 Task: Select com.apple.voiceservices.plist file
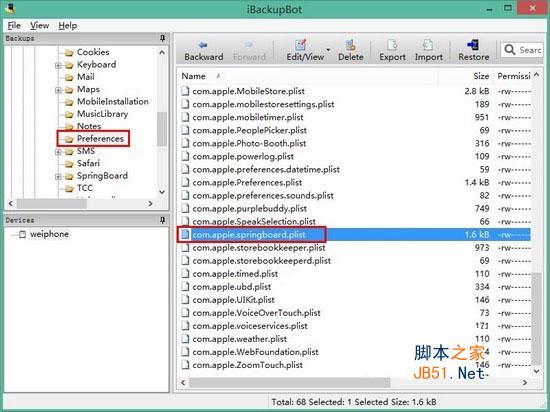click(250, 326)
